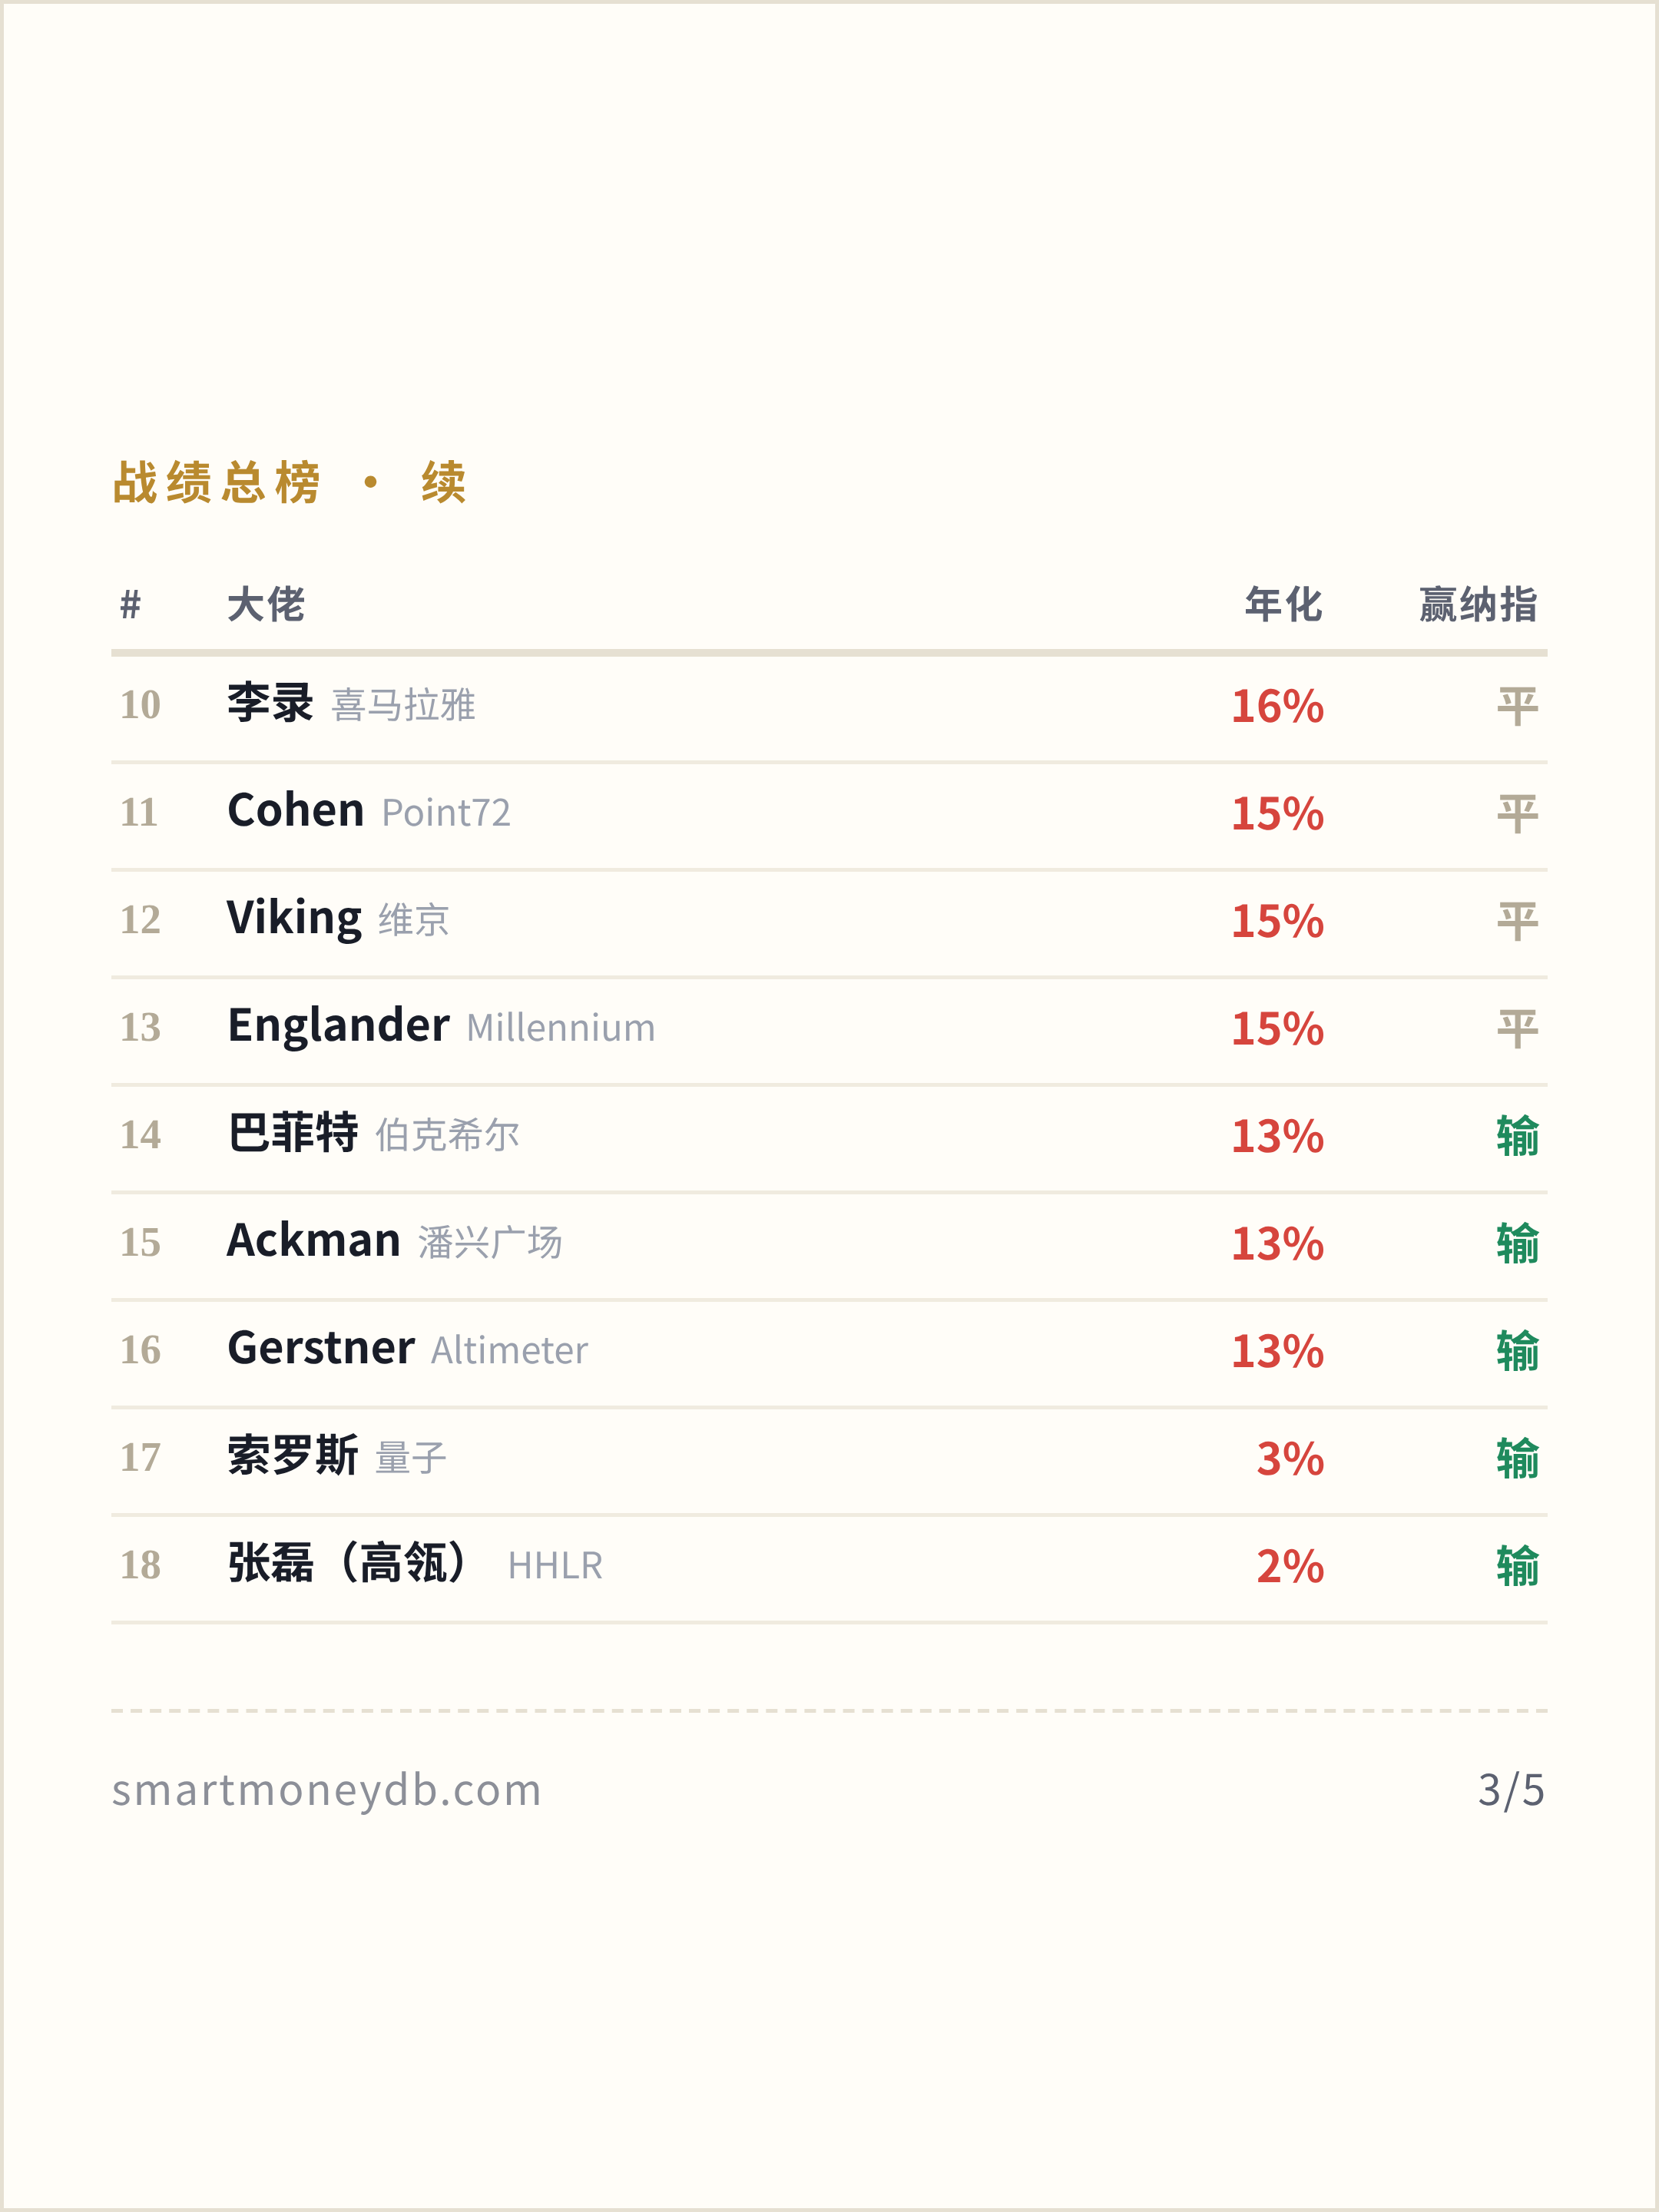Open the 张磊（高瓴）HHLR entry
Viewport: 1659px width, 2212px height.
(x=415, y=1564)
